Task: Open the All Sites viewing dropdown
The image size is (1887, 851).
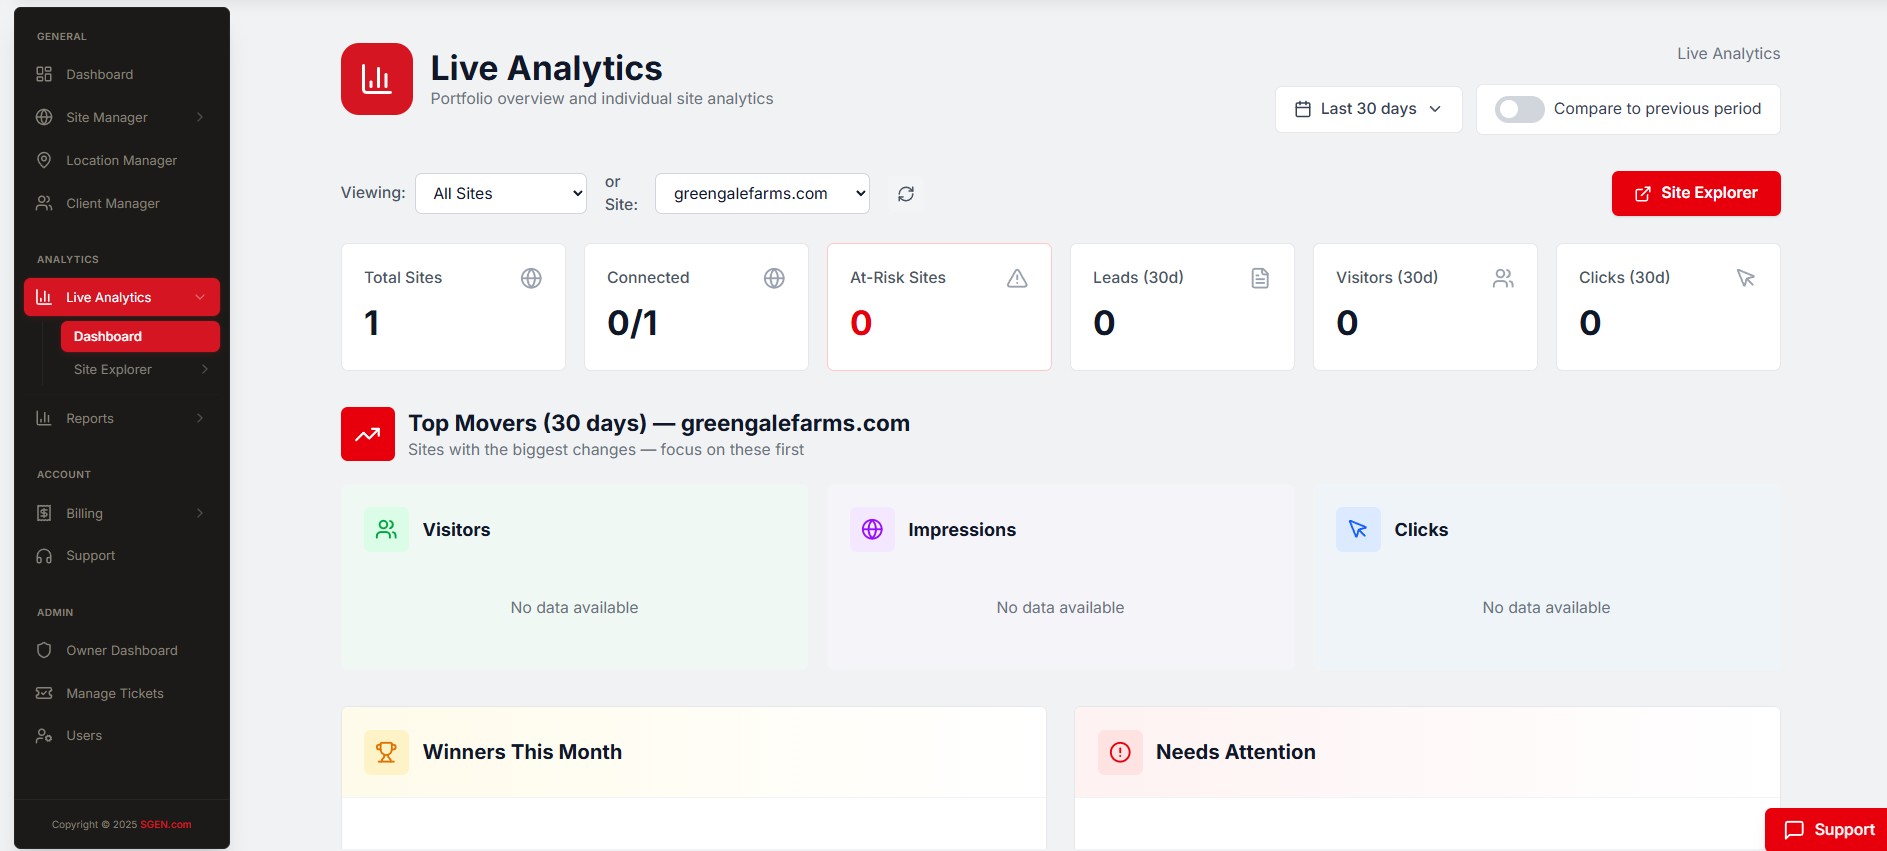Action: coord(501,193)
